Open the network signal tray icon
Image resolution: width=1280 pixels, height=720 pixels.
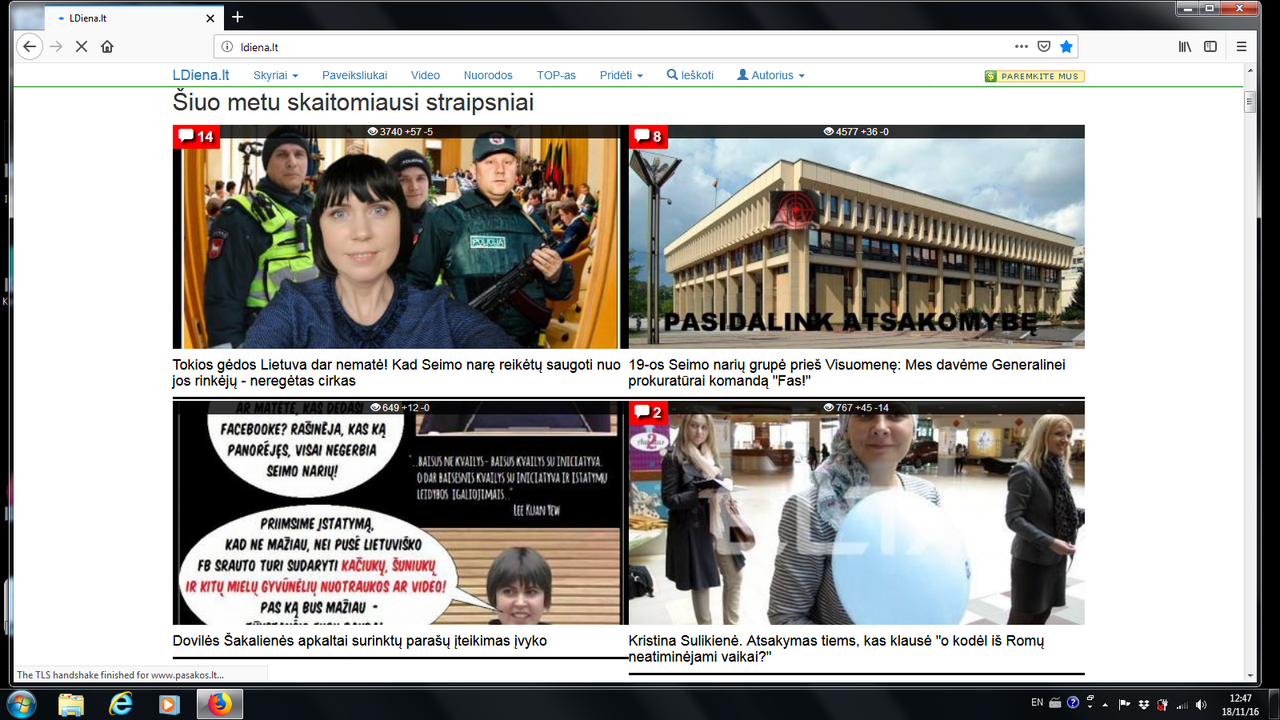[1182, 703]
